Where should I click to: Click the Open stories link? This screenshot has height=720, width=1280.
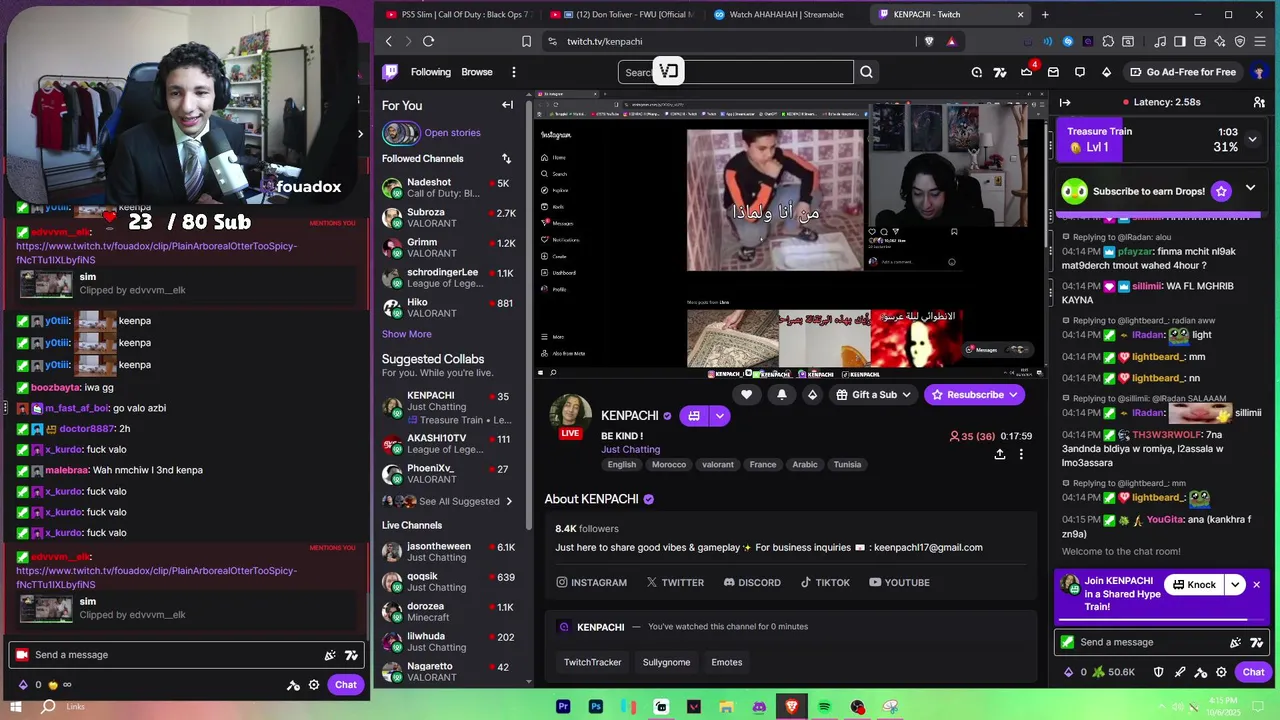coord(452,133)
